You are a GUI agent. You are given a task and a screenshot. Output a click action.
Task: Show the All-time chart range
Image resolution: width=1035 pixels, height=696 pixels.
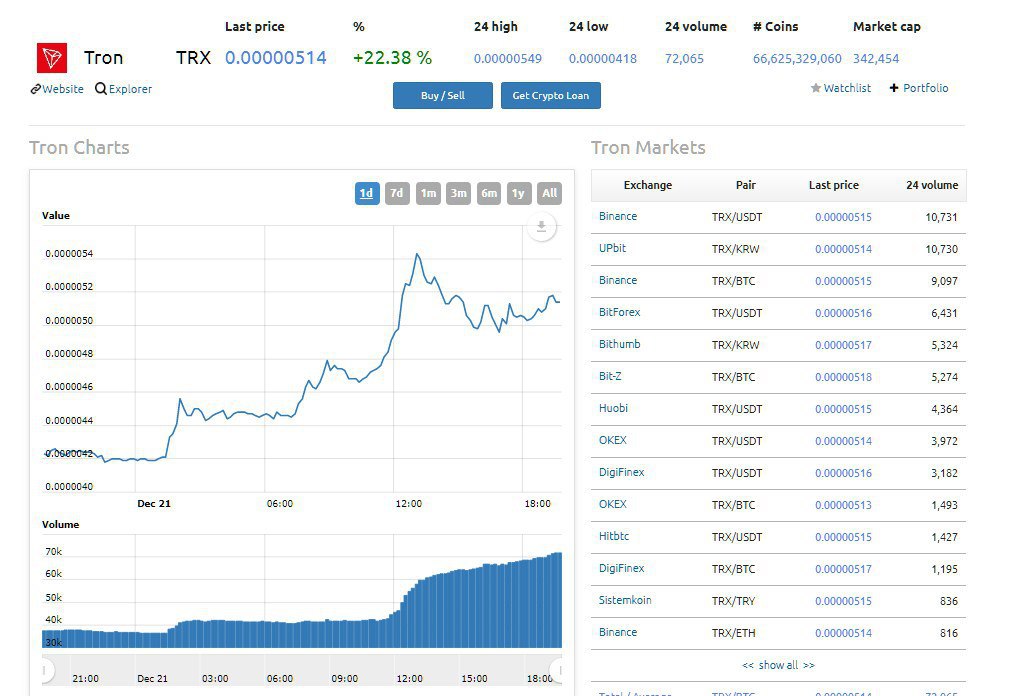549,193
